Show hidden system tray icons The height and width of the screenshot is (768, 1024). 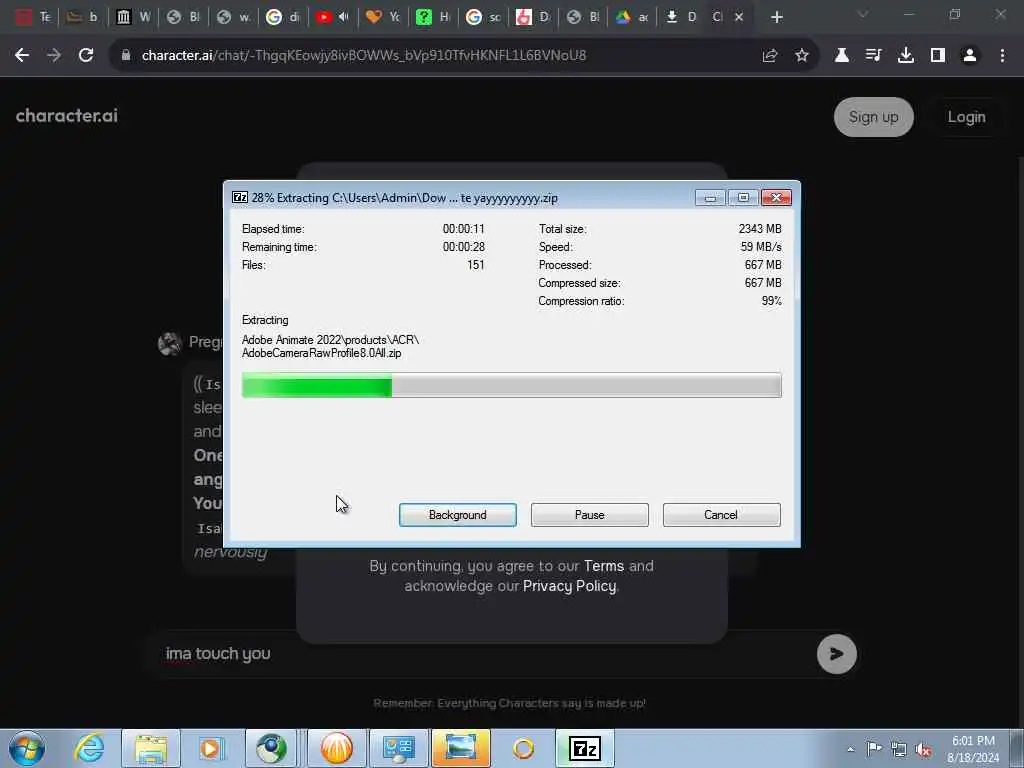850,749
